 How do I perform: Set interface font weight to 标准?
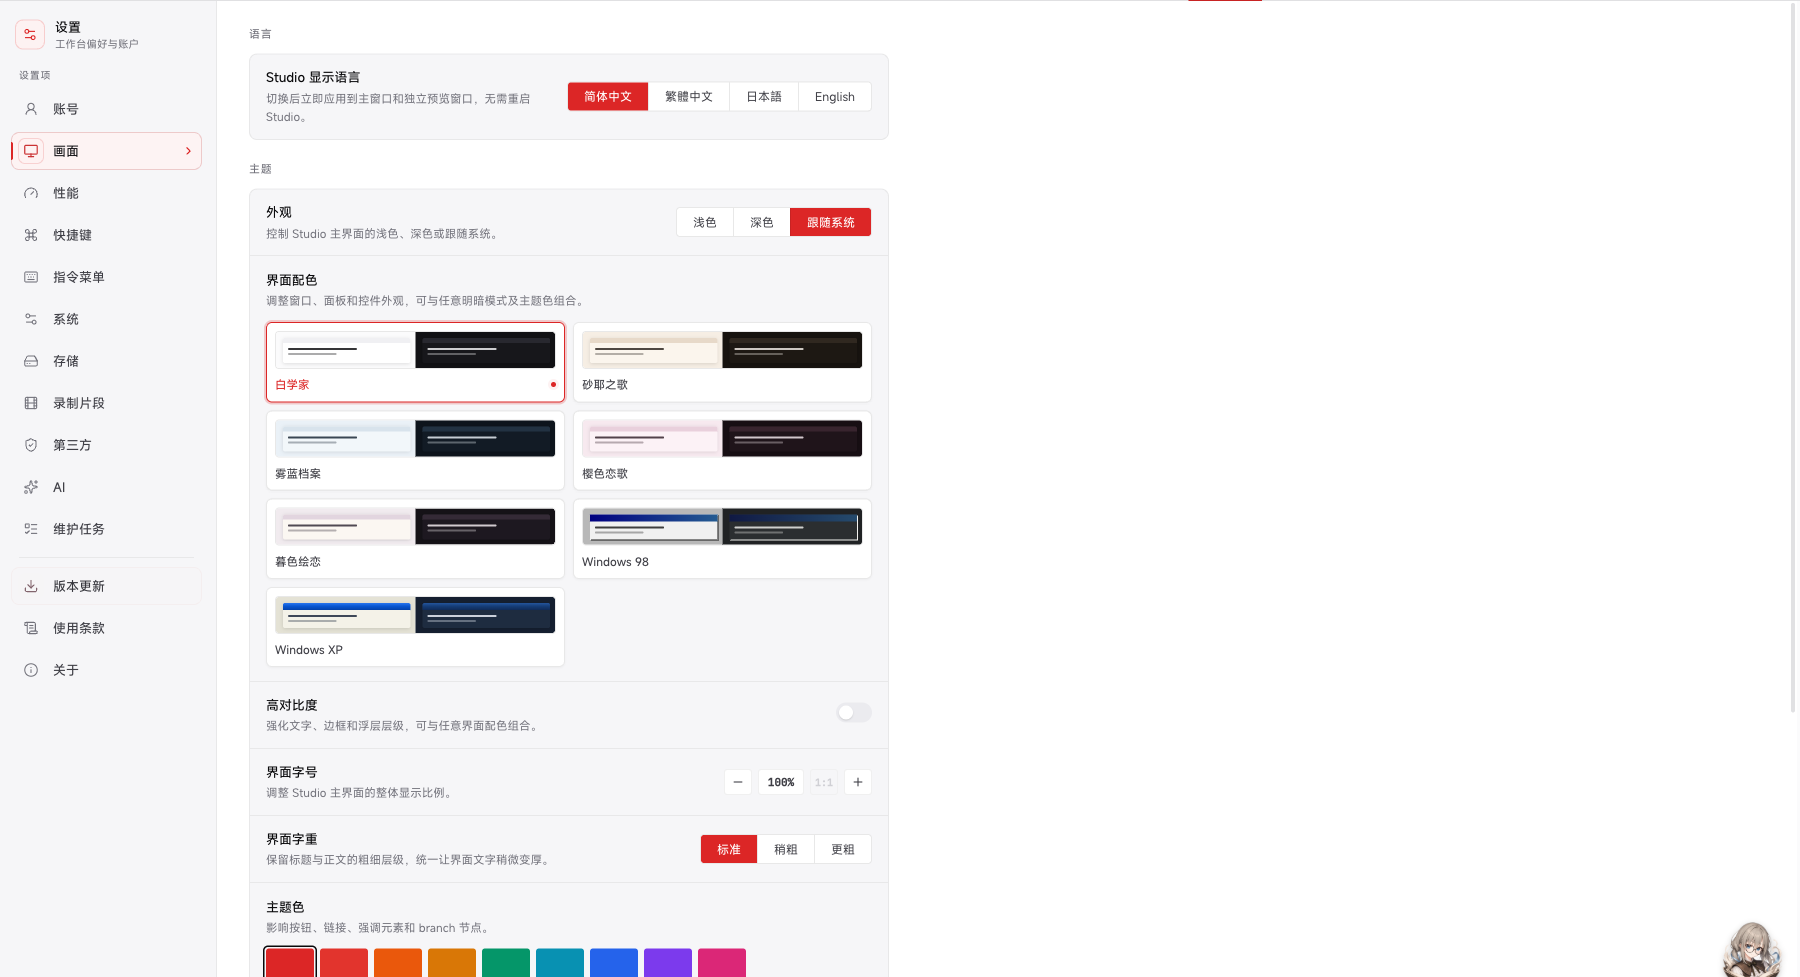click(729, 849)
